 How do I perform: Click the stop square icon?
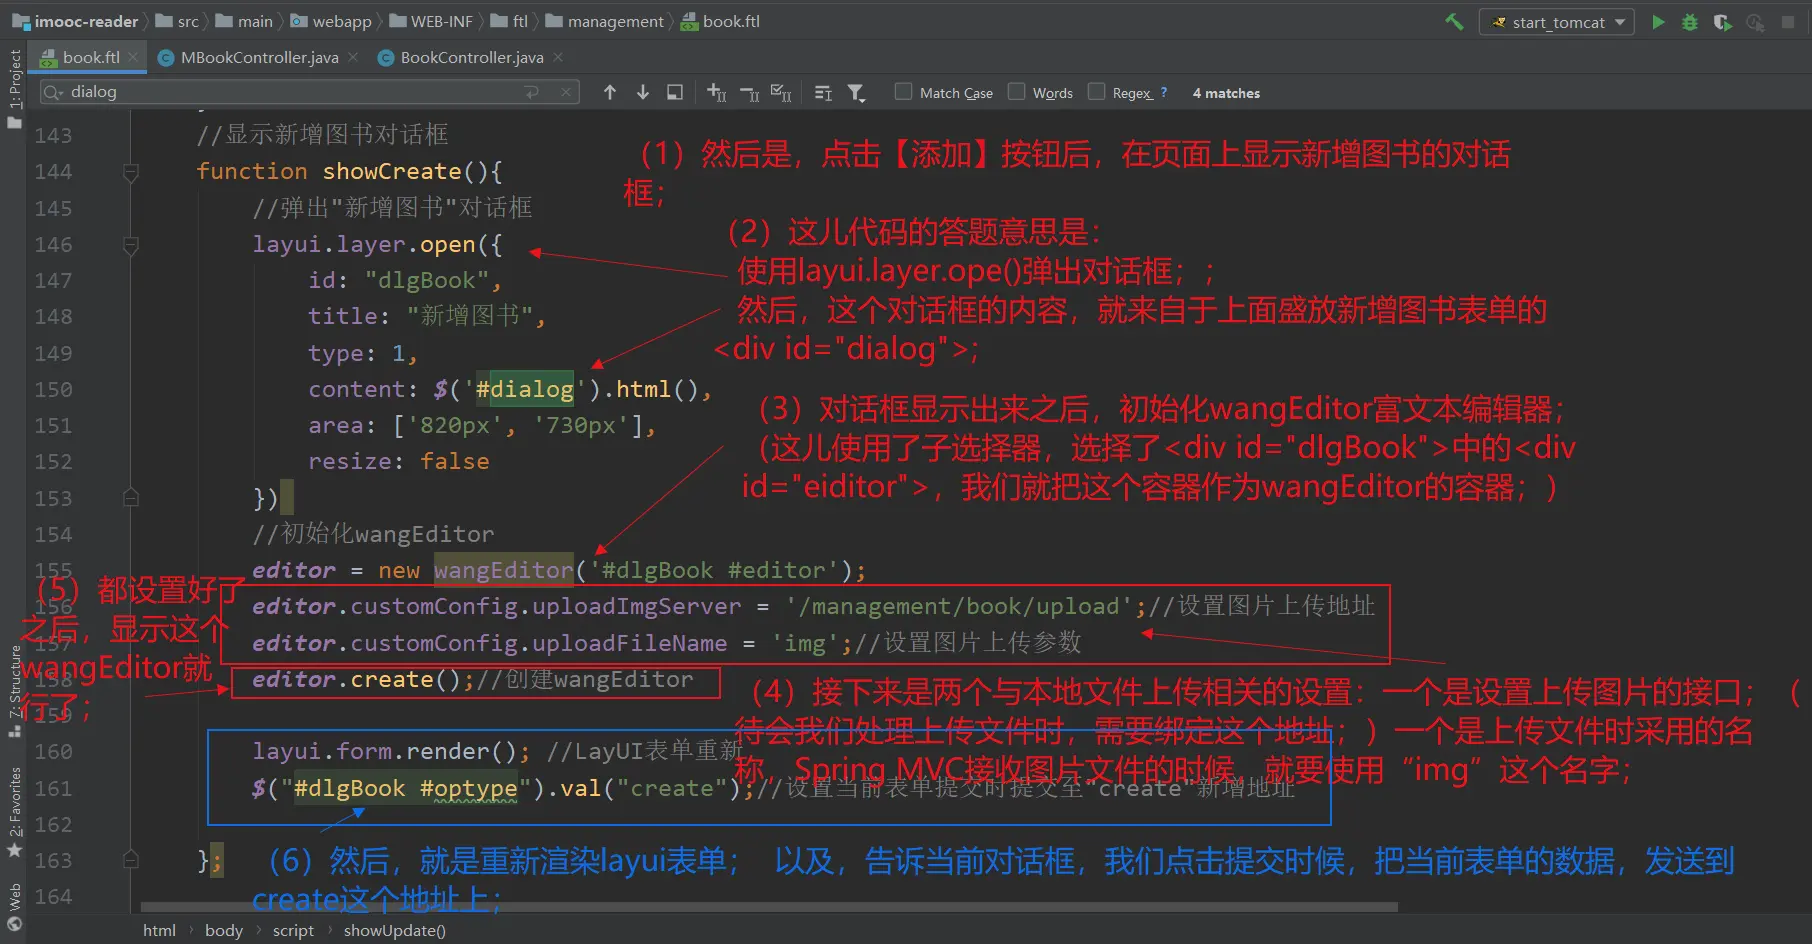(1788, 22)
